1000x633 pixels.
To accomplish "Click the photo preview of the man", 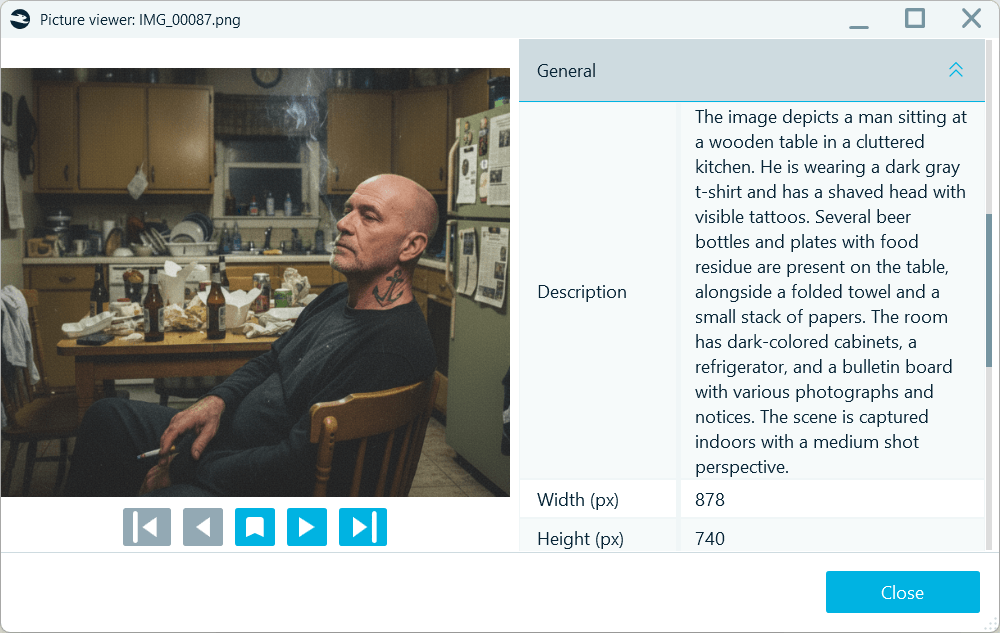I will pyautogui.click(x=255, y=281).
